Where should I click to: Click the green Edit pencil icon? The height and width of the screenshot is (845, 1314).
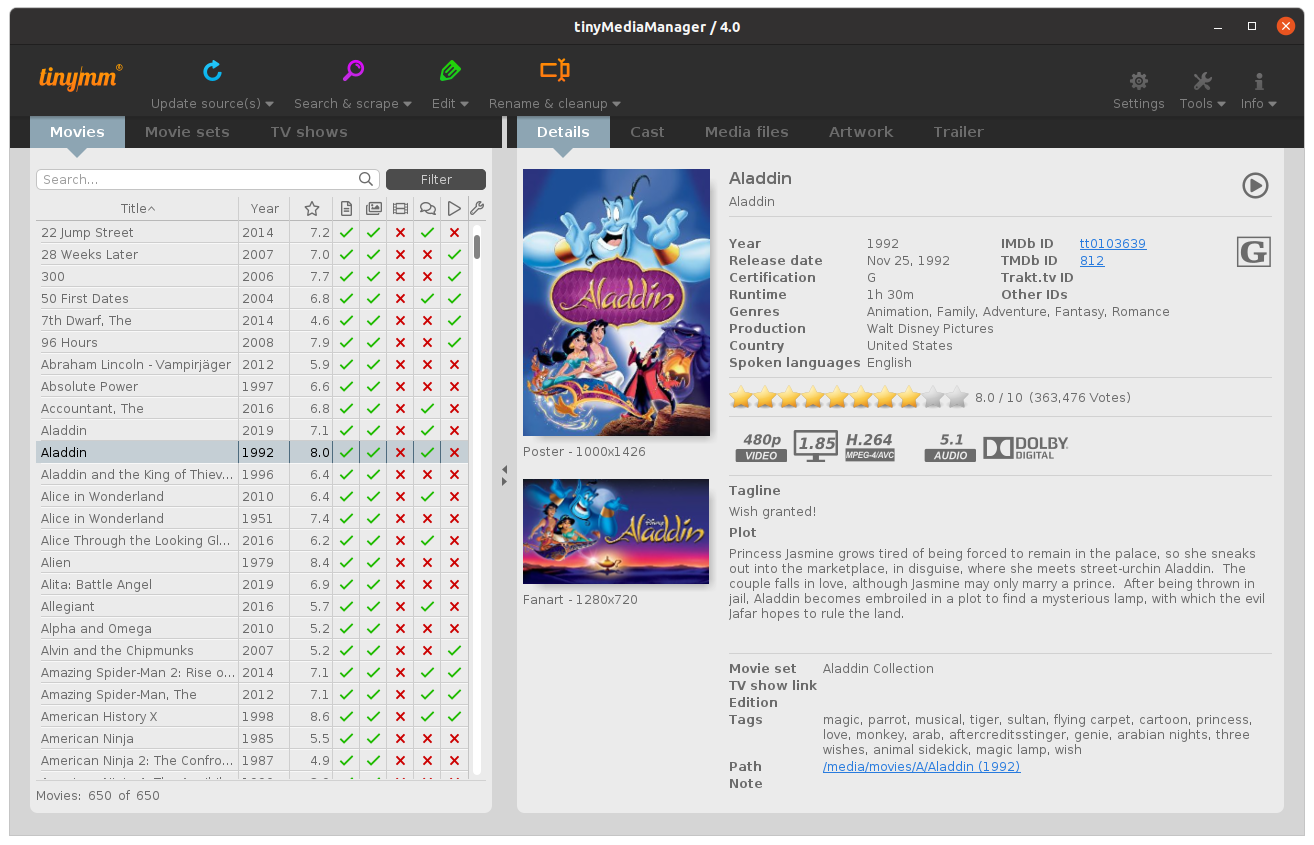pos(450,71)
